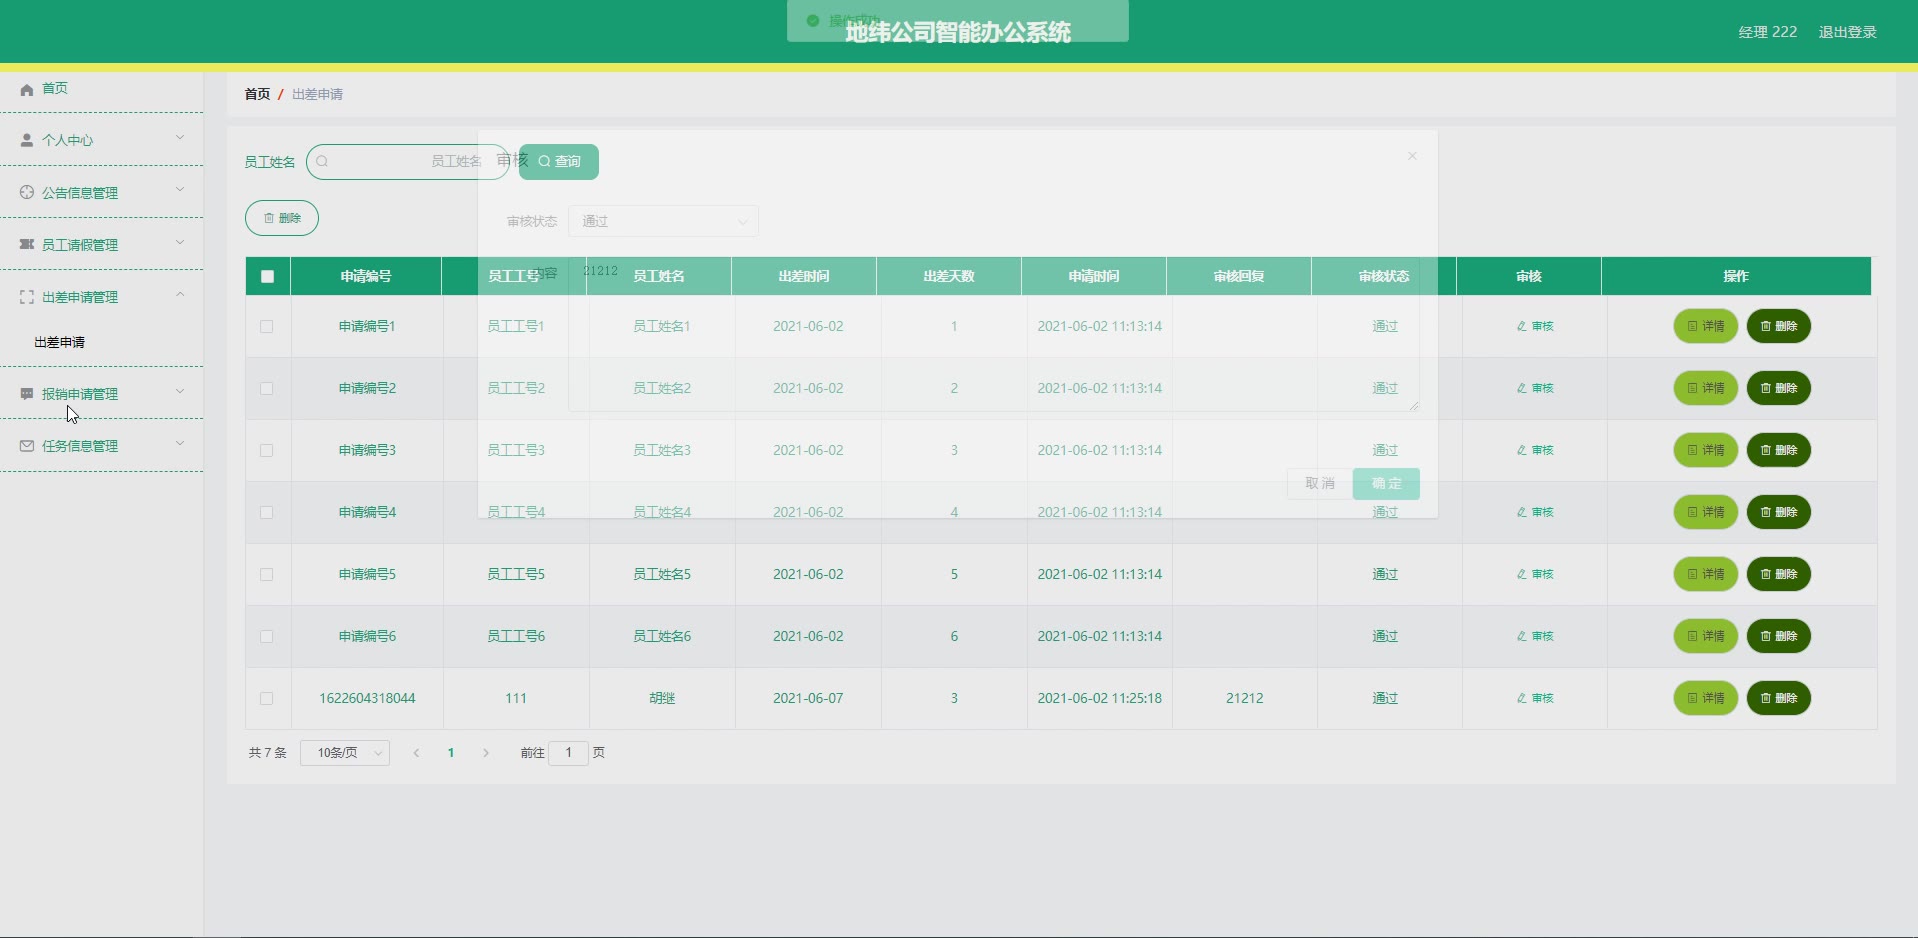
Task: Click the search magnifier icon in 员工姓名 field
Action: [x=322, y=161]
